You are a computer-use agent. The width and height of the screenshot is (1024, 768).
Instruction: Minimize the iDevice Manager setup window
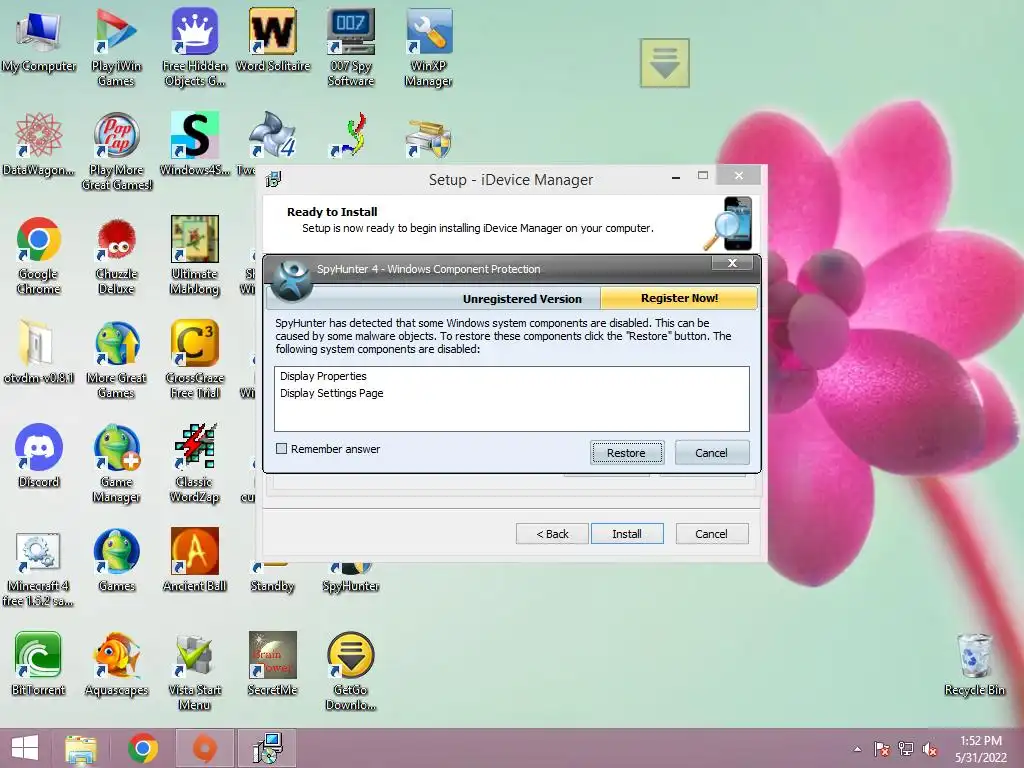[x=676, y=176]
